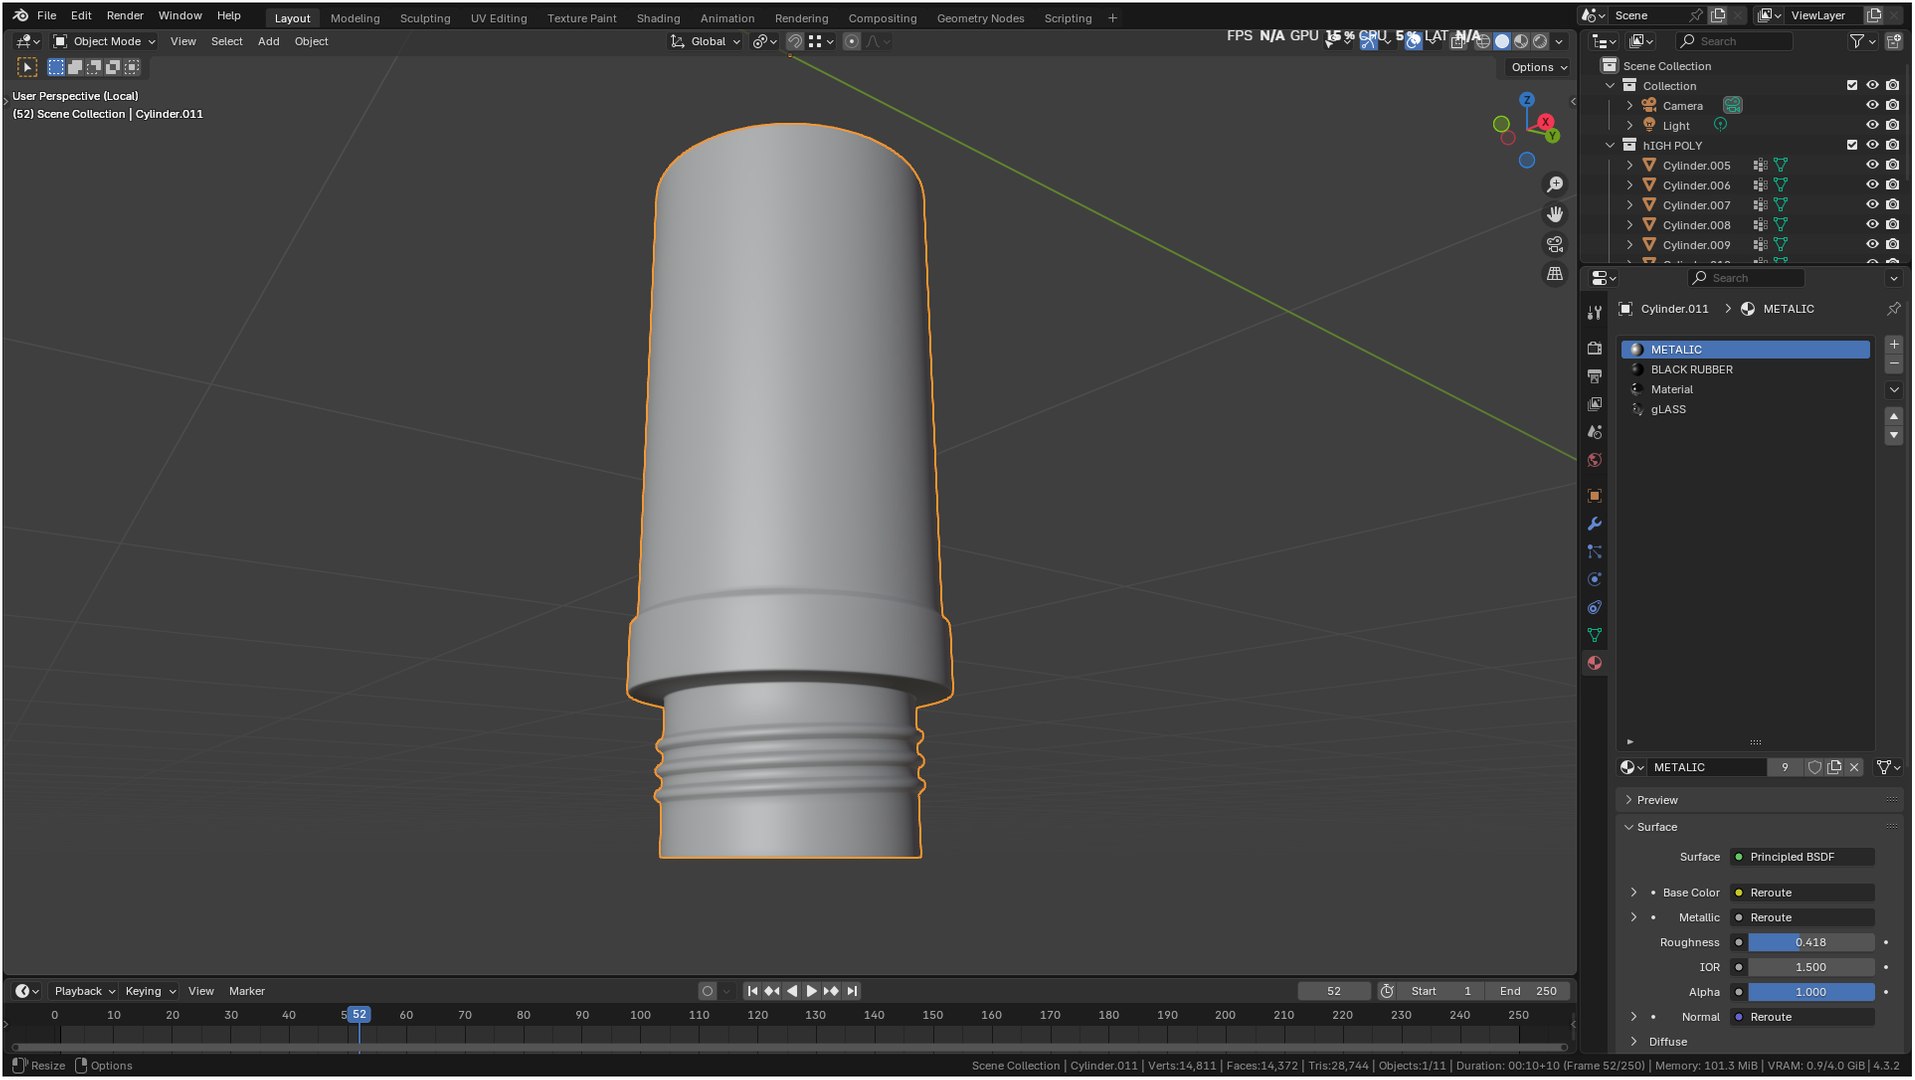Add a material slot with plus
Screen dimensions: 1915x1080
tap(1893, 345)
